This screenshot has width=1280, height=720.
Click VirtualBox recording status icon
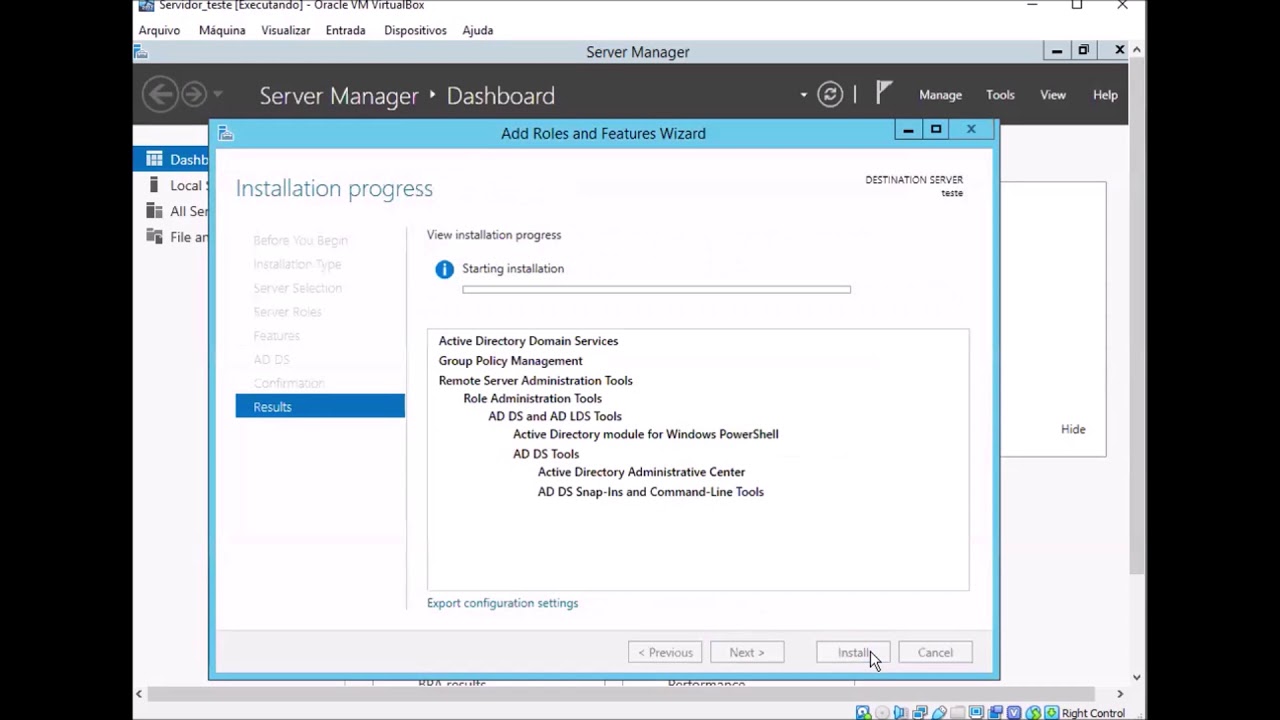pyautogui.click(x=995, y=713)
